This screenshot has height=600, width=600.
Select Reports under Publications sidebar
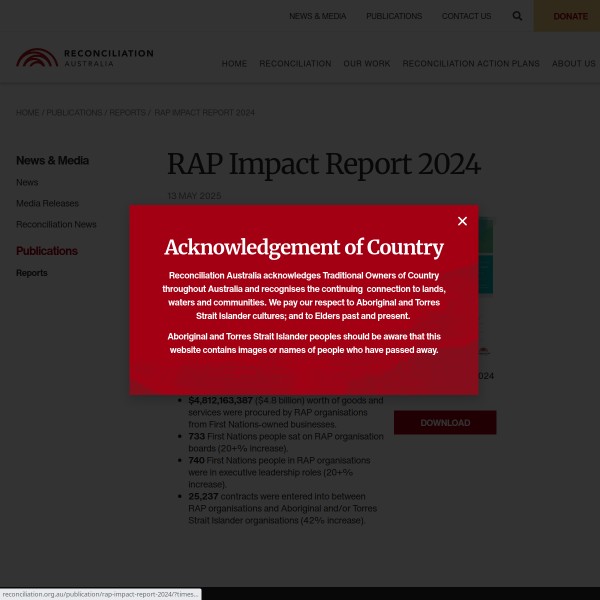coord(32,273)
